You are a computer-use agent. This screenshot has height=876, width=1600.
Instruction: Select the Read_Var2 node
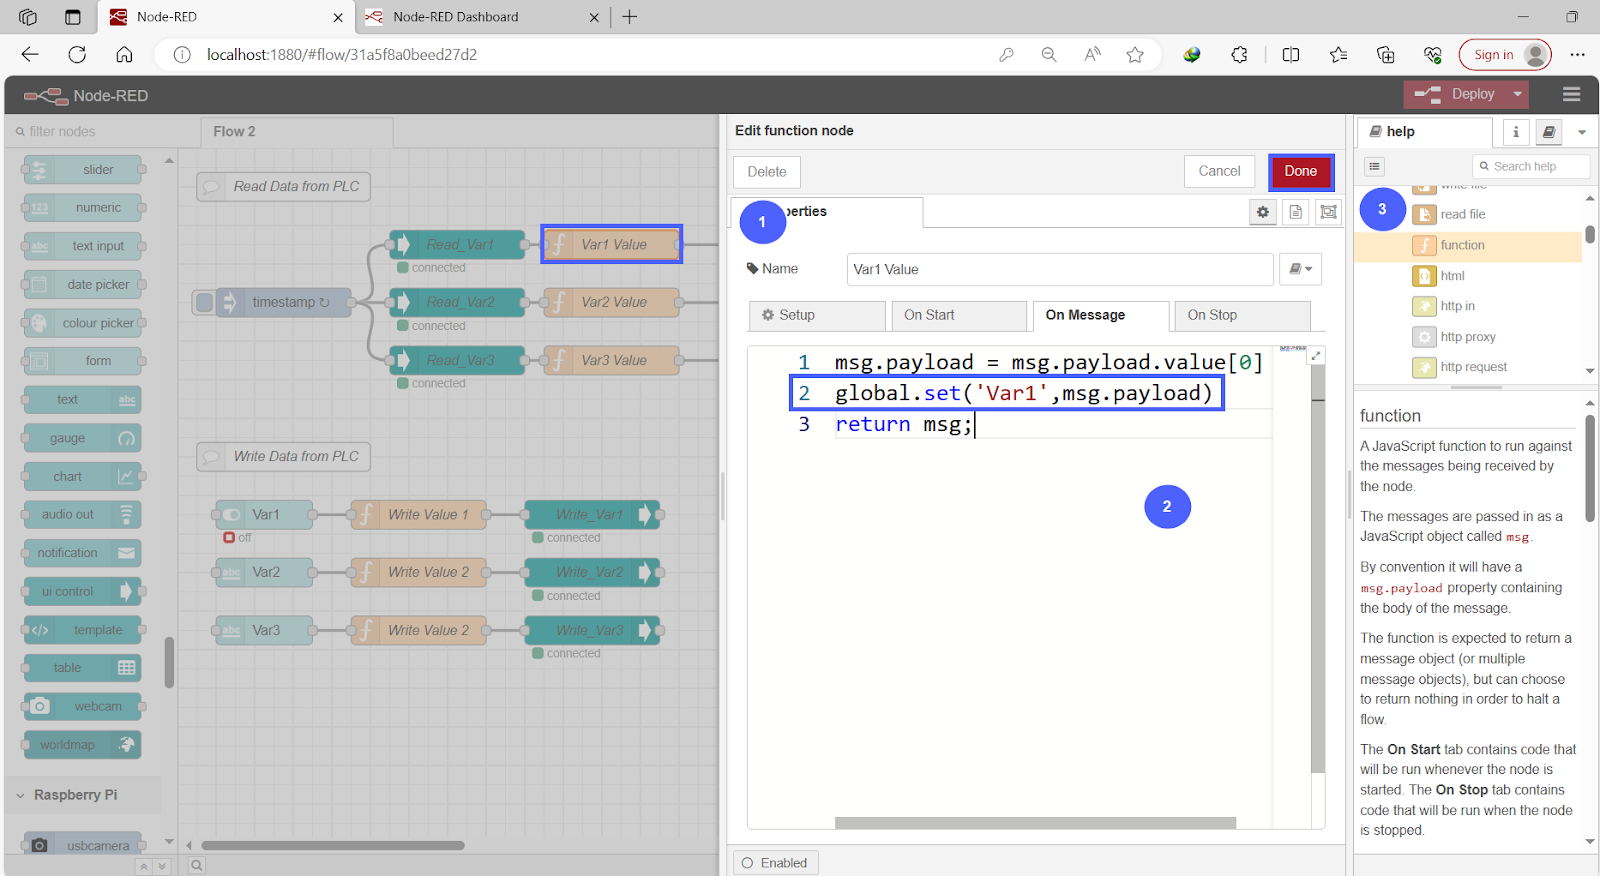458,302
